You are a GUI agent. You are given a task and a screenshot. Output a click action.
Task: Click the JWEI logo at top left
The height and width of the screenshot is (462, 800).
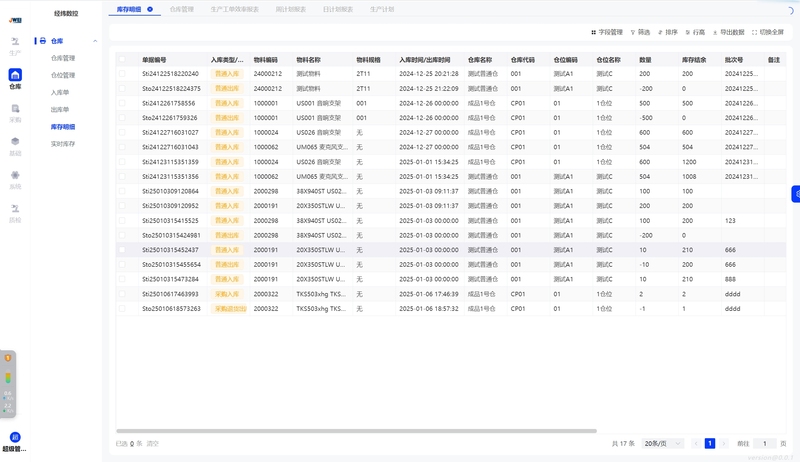click(15, 20)
